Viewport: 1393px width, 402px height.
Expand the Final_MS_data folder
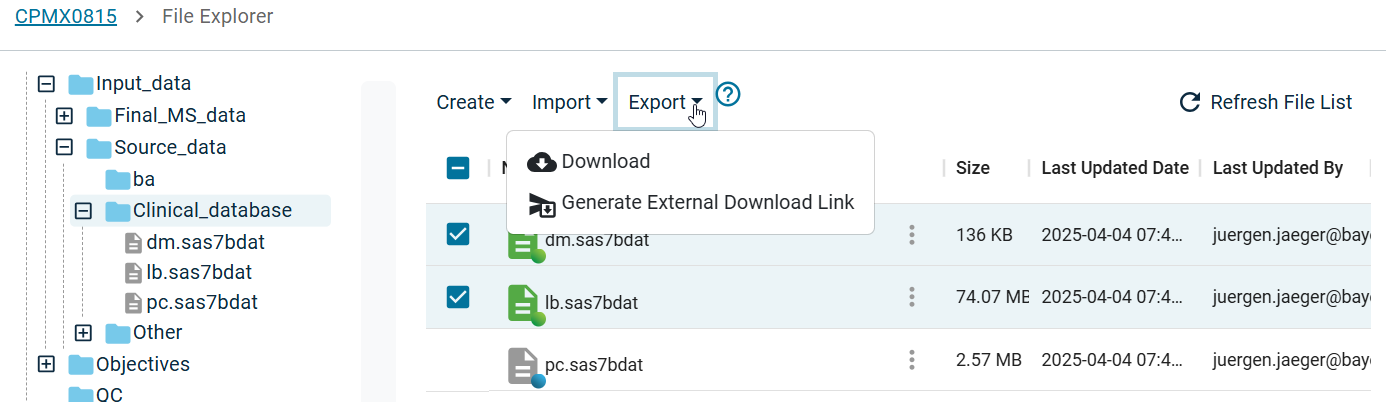tap(64, 116)
